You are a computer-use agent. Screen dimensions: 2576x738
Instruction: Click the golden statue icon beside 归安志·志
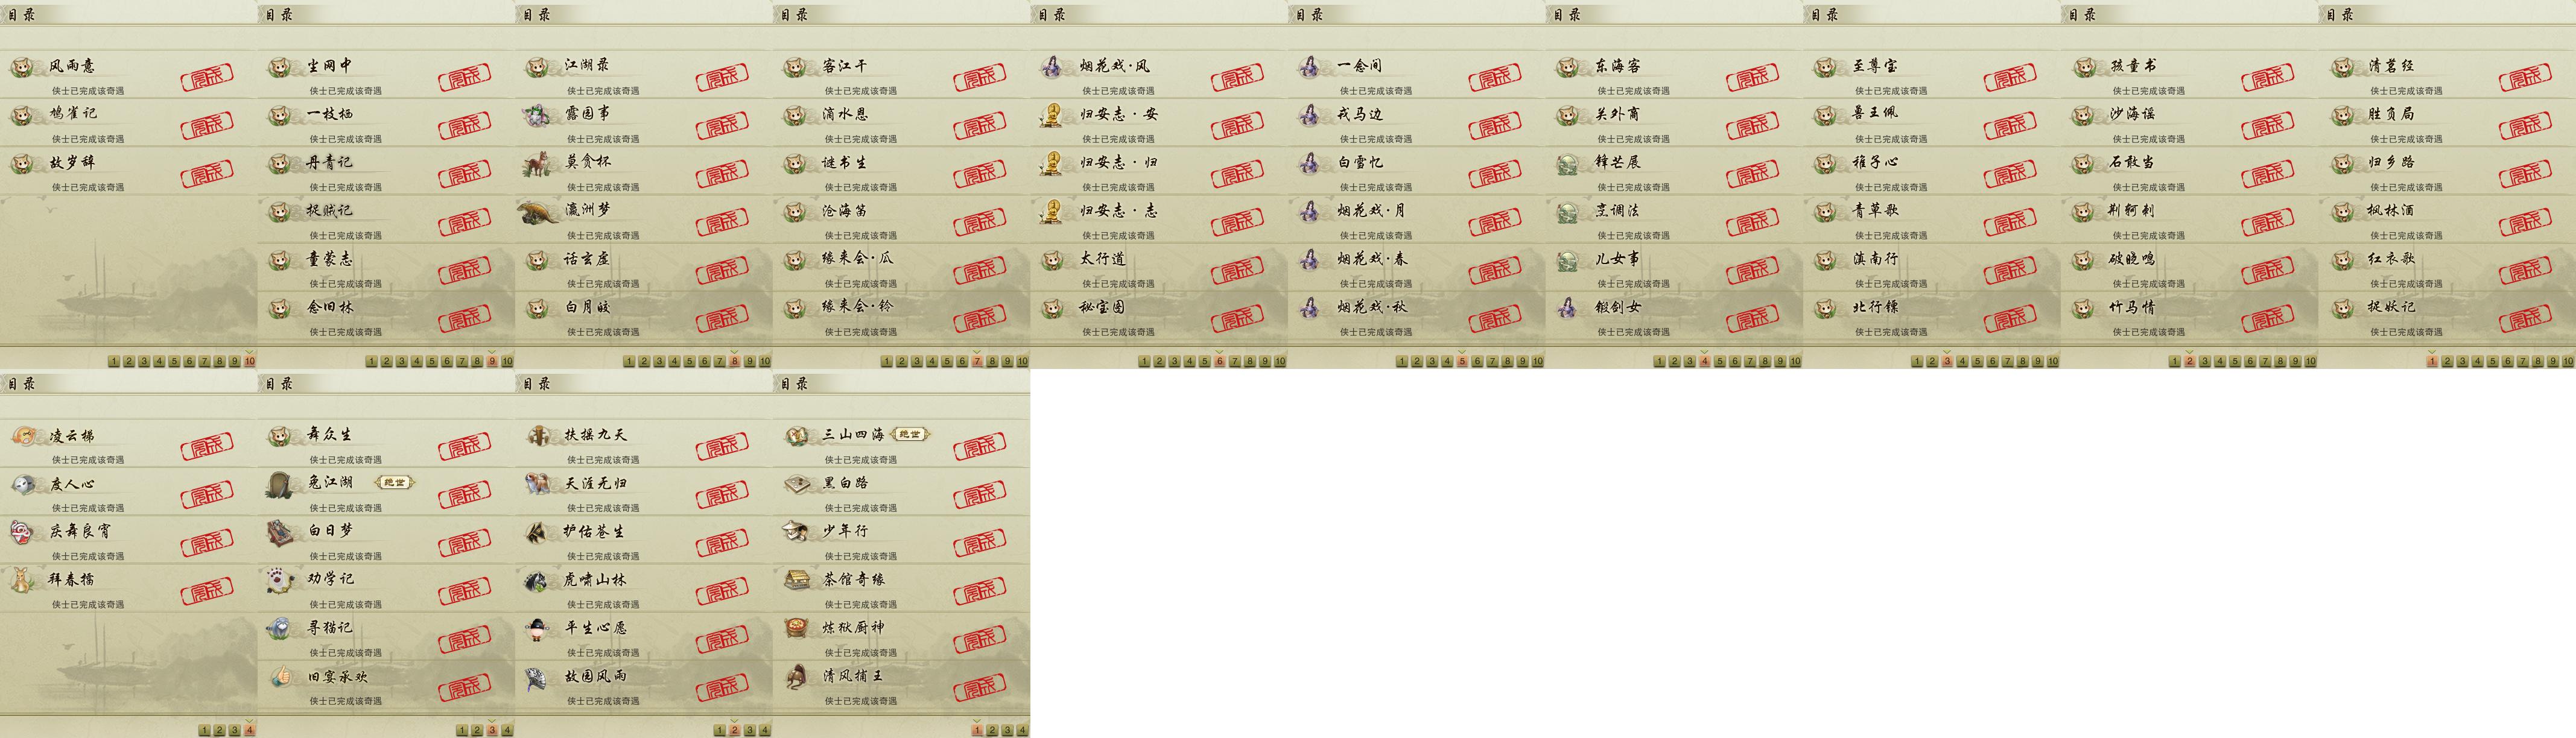[x=1051, y=211]
